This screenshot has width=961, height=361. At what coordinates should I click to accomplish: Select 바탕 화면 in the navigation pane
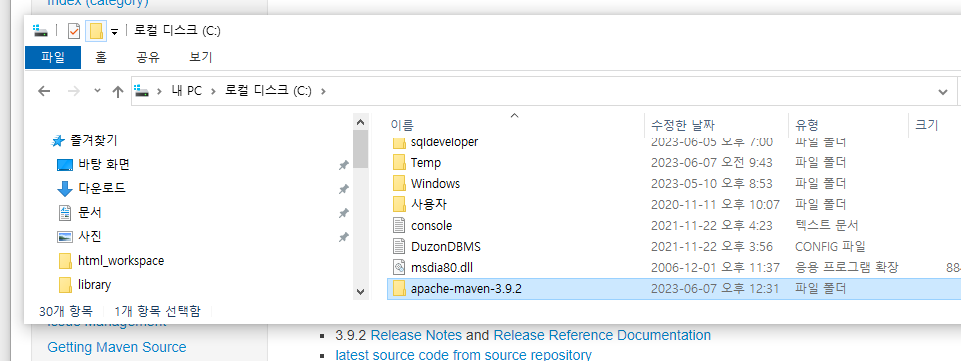click(104, 164)
